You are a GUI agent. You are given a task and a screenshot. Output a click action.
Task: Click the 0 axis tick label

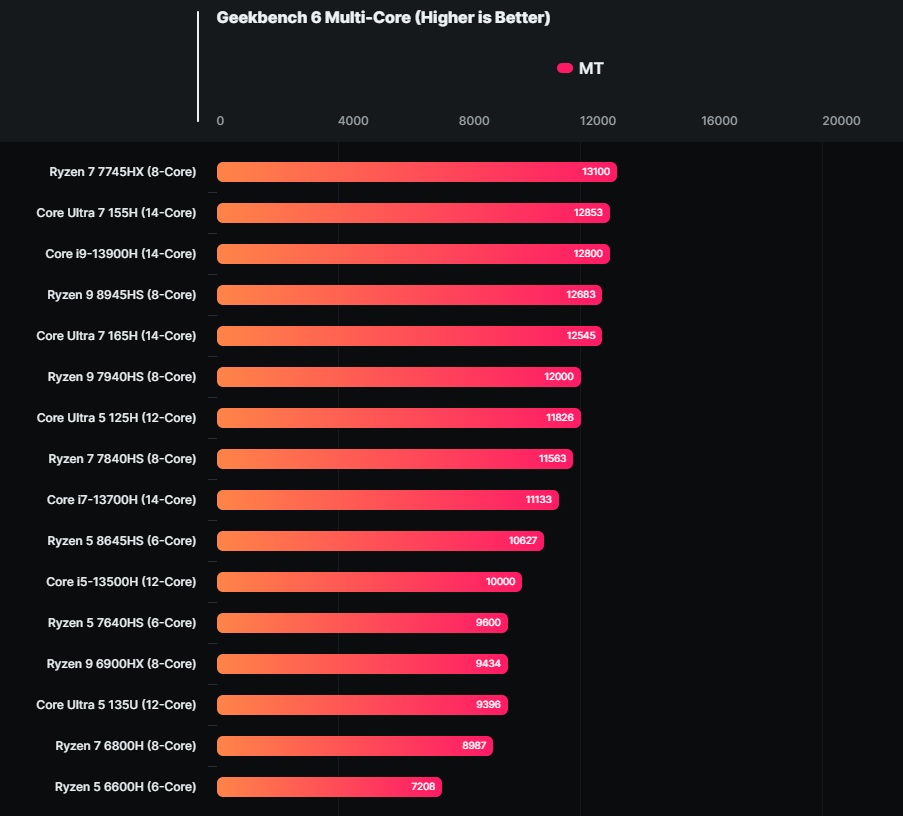pyautogui.click(x=220, y=121)
